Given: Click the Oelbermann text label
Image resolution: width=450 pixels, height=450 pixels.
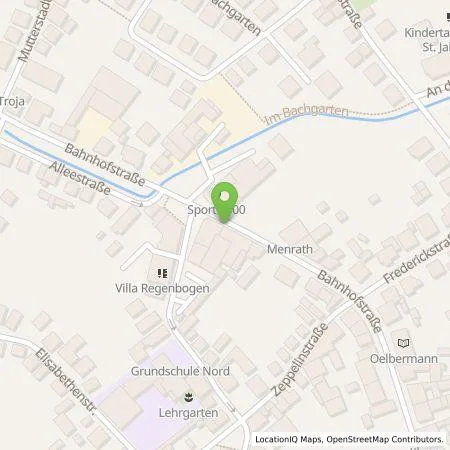Looking at the screenshot, I should coord(404,359).
